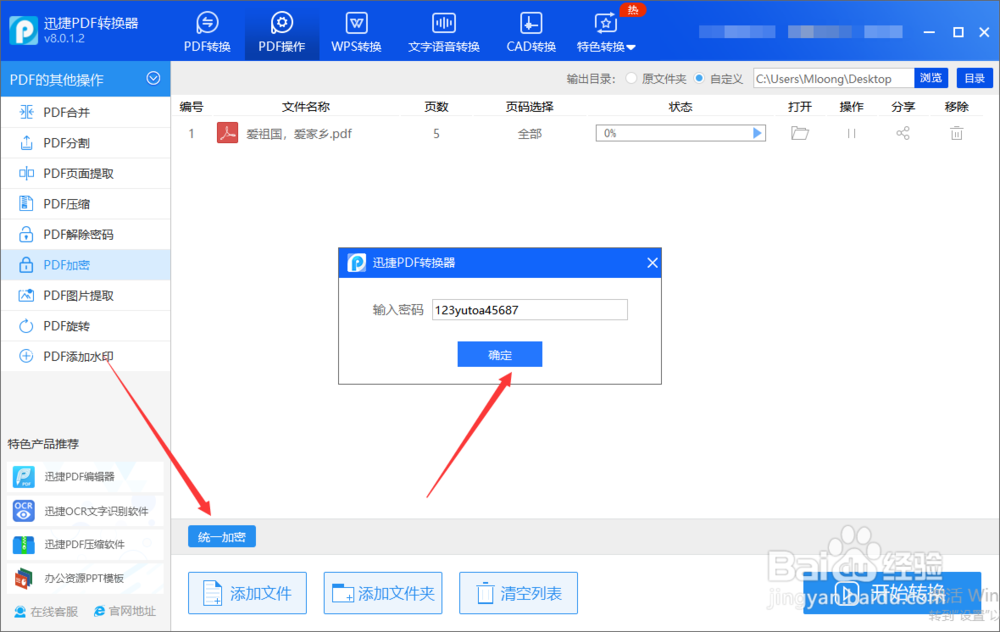
Task: Open 迅捷PDF编辑器 product recommendation
Action: (x=85, y=477)
